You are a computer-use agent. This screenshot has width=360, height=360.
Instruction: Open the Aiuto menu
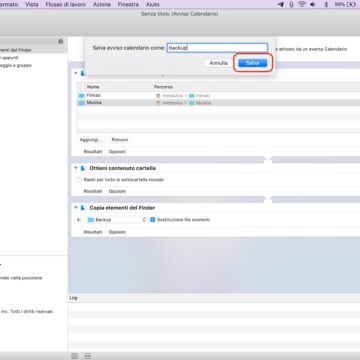(x=153, y=4)
